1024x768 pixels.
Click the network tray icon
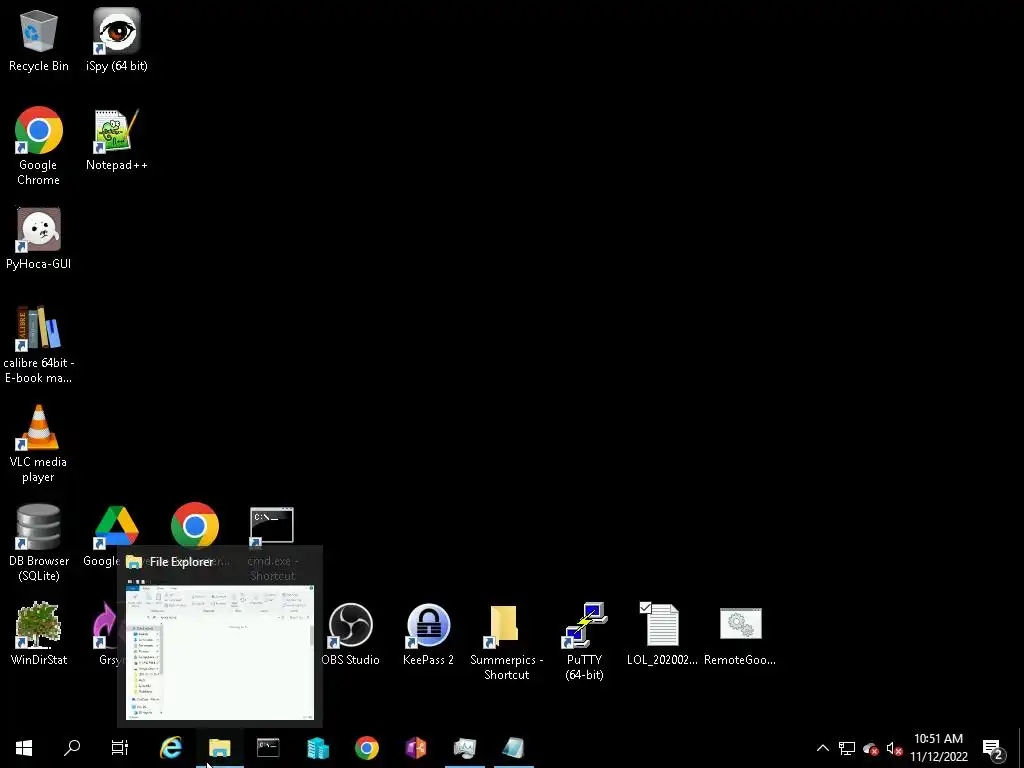pyautogui.click(x=847, y=748)
